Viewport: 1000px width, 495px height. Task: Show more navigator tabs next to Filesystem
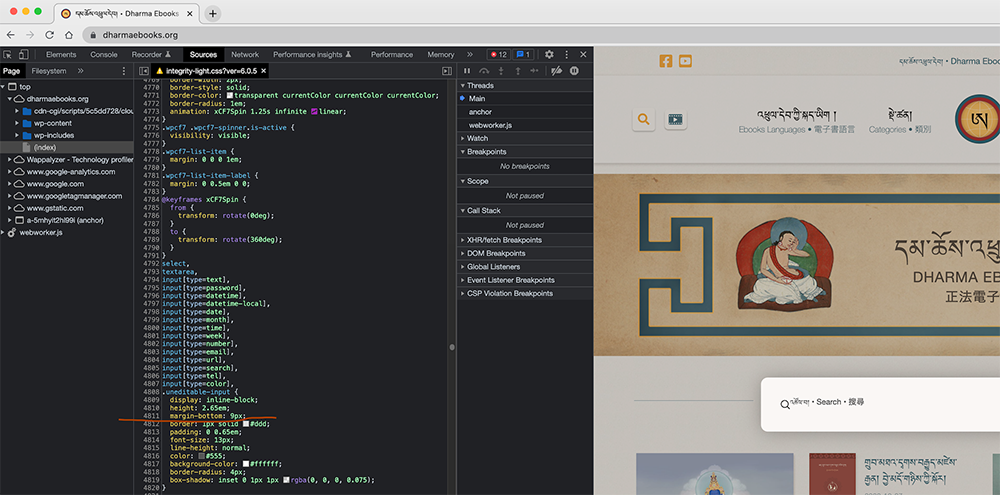tap(81, 71)
